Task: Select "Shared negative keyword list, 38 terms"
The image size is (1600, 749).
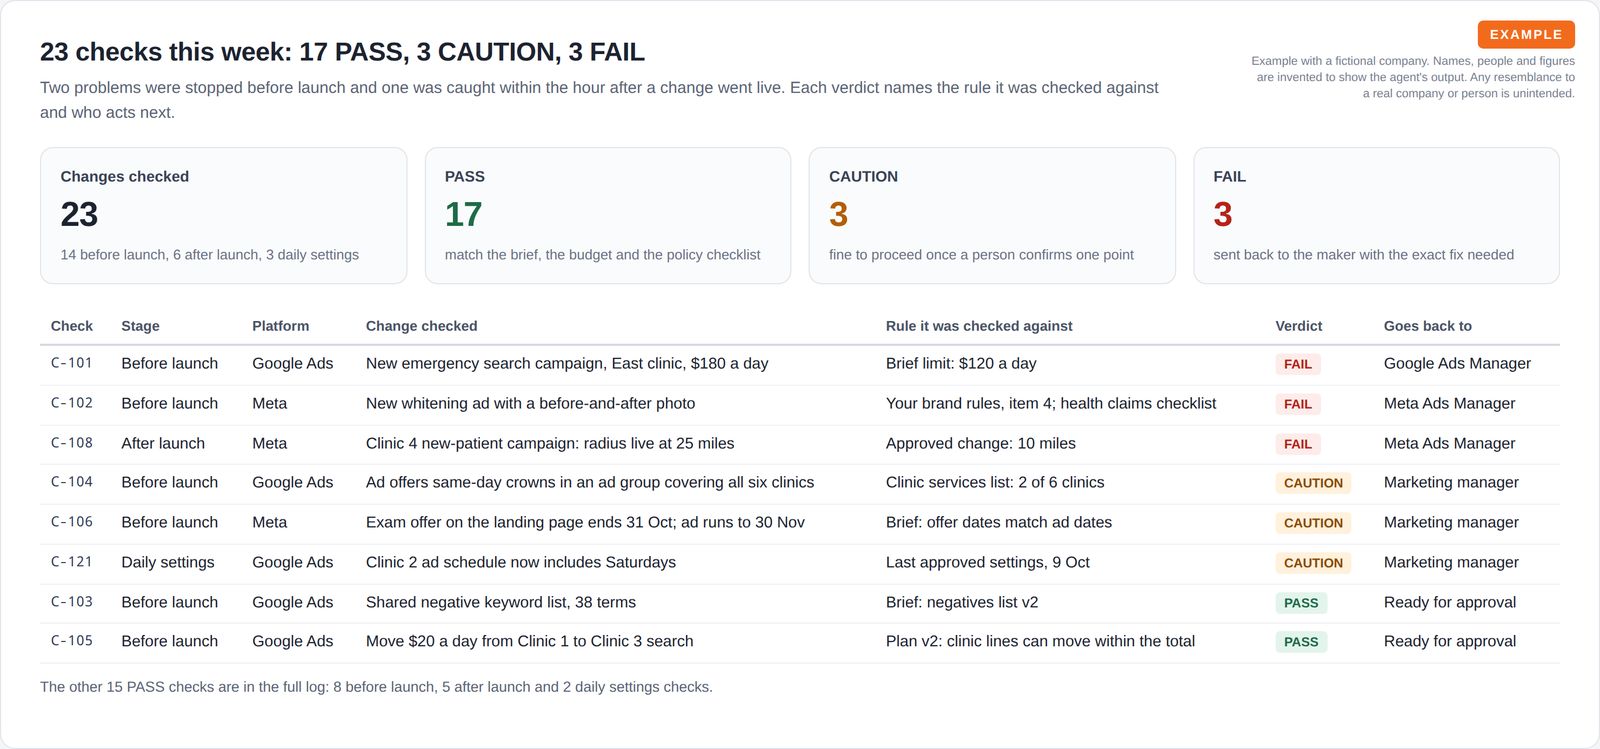Action: point(501,602)
